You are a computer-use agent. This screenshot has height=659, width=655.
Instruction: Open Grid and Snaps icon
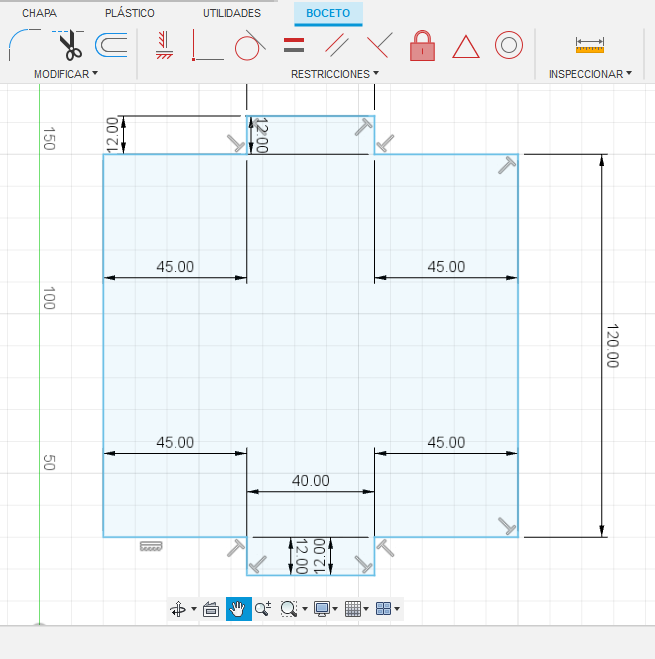tap(353, 609)
